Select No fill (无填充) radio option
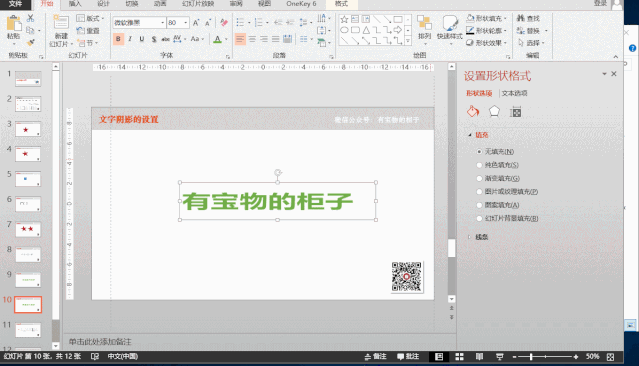Screen dimensions: 639x366 point(479,152)
